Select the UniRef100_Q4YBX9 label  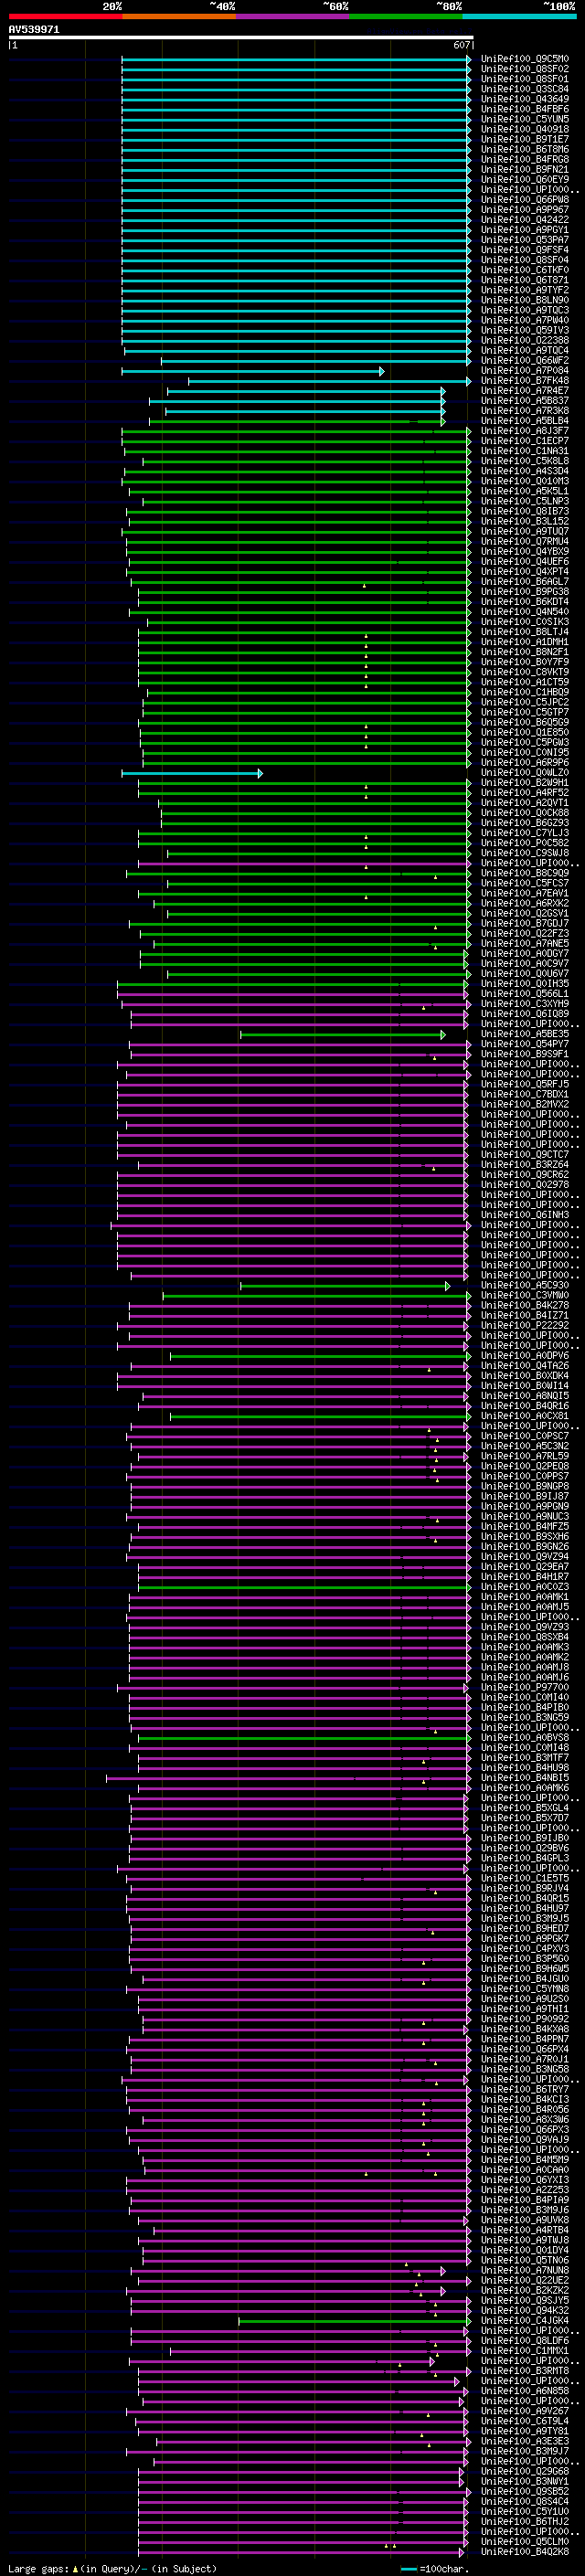pos(525,552)
